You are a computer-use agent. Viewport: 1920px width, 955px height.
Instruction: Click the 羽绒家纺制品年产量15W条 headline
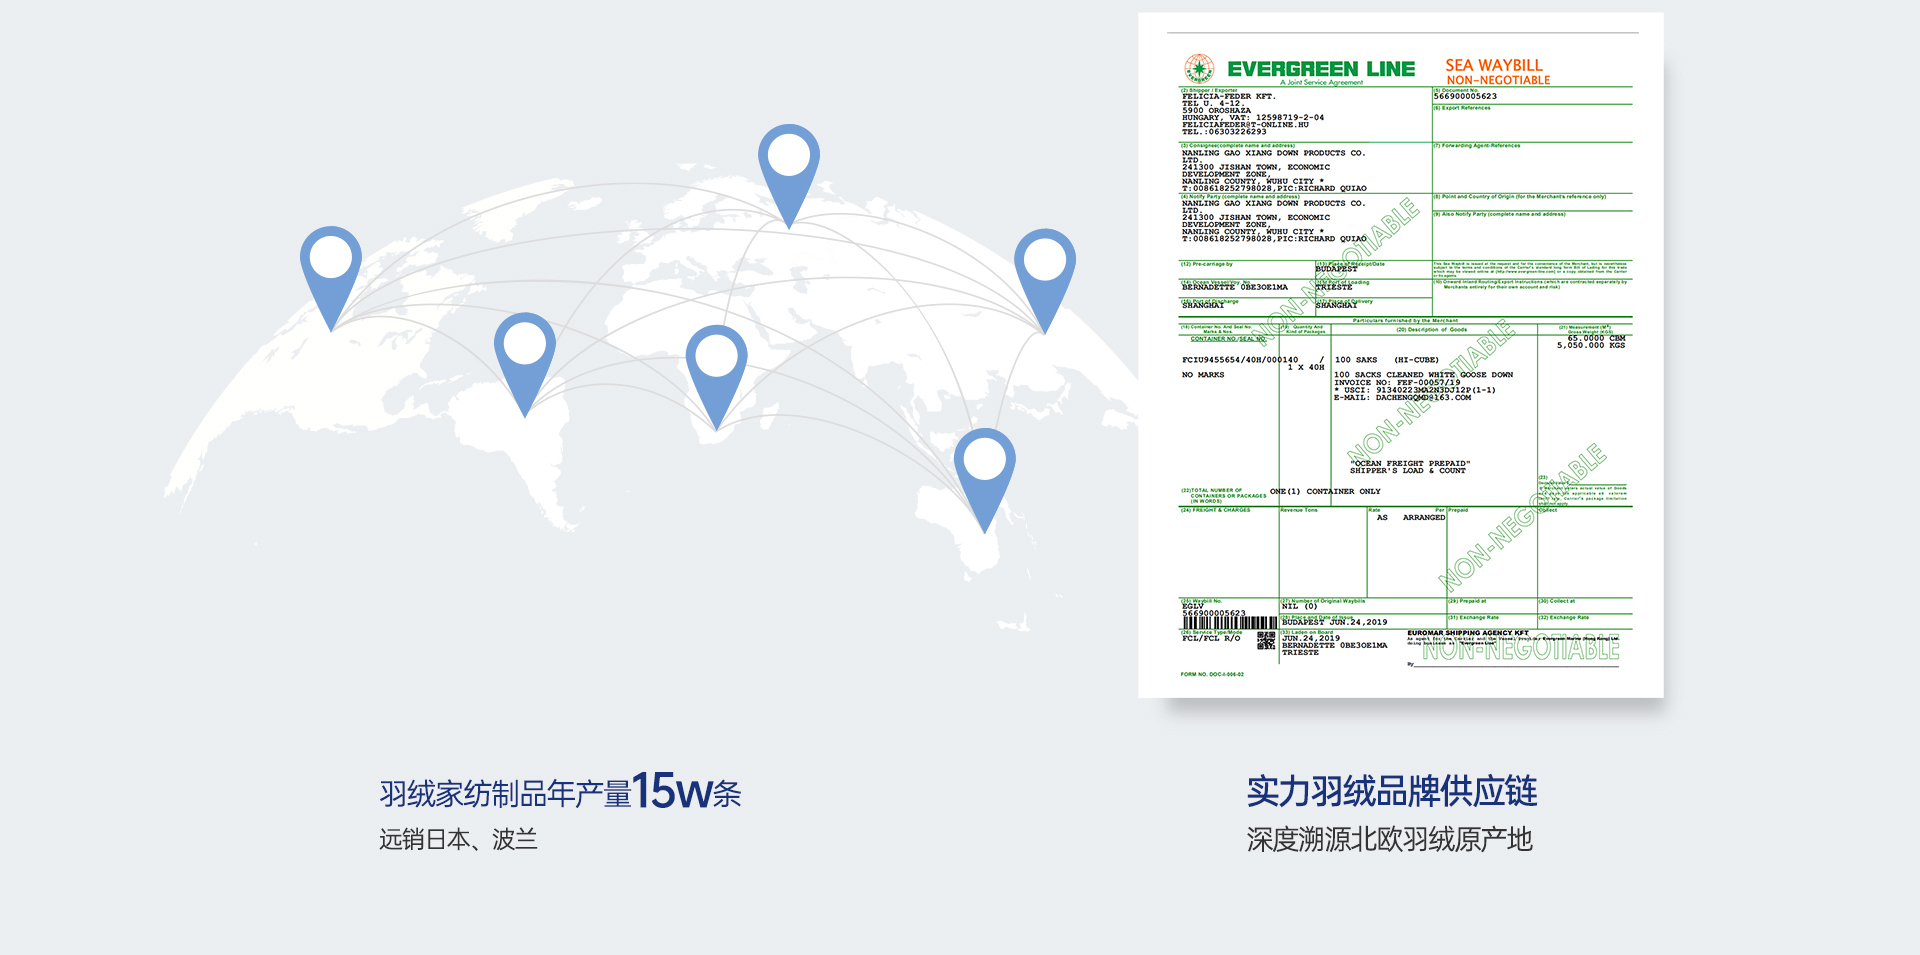click(x=560, y=792)
